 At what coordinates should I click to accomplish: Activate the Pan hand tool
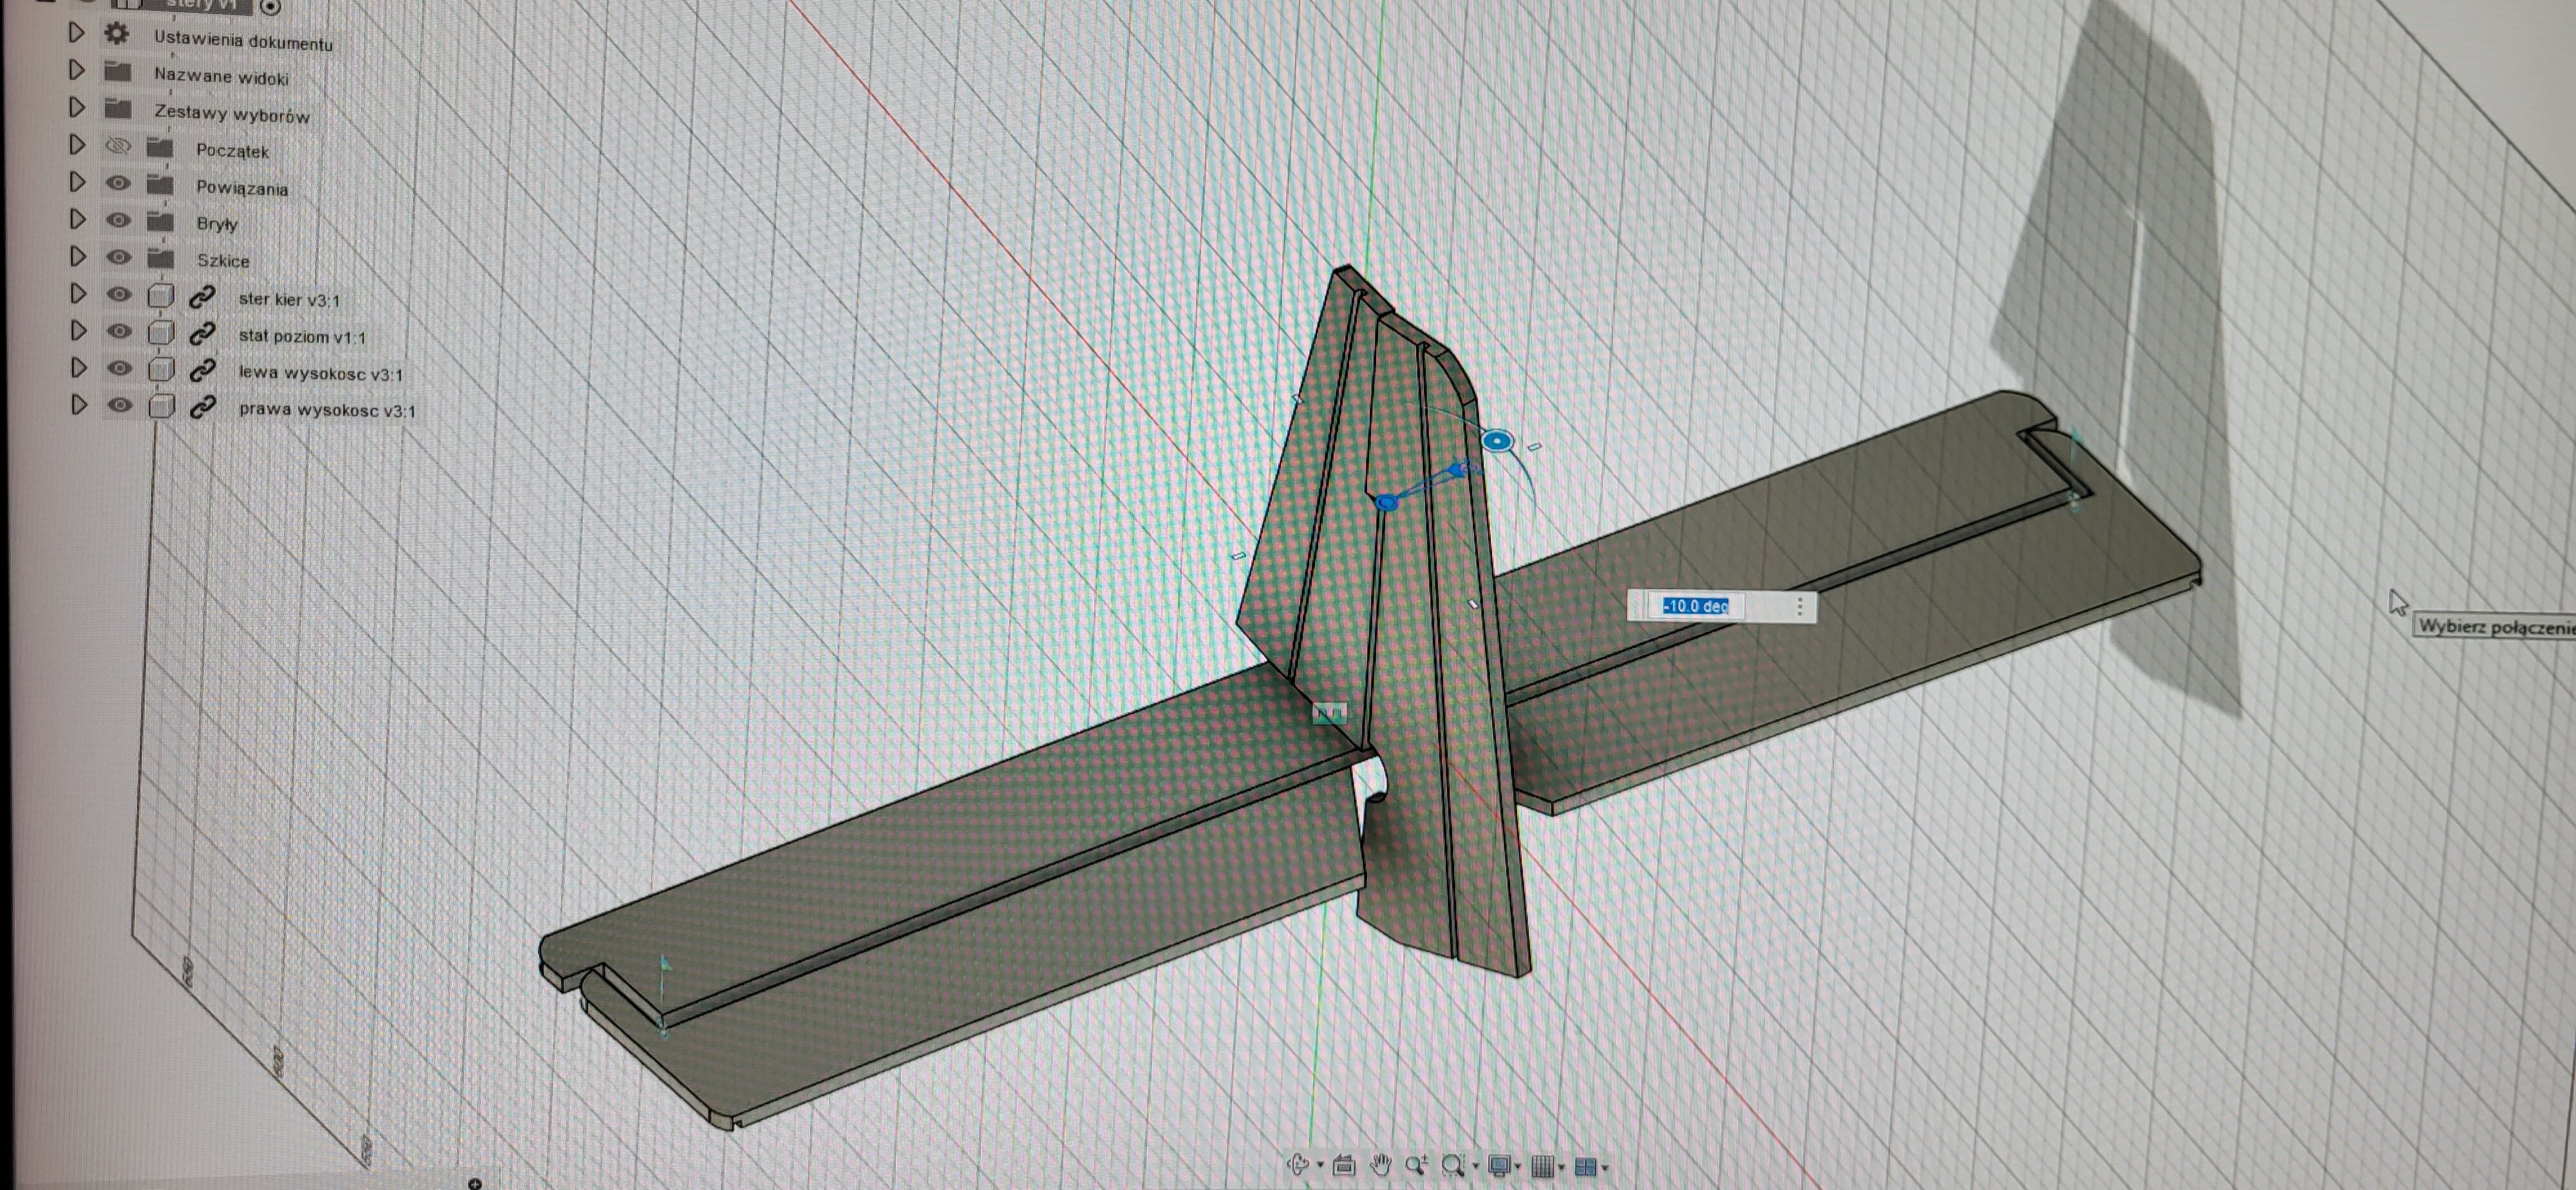[1381, 1165]
